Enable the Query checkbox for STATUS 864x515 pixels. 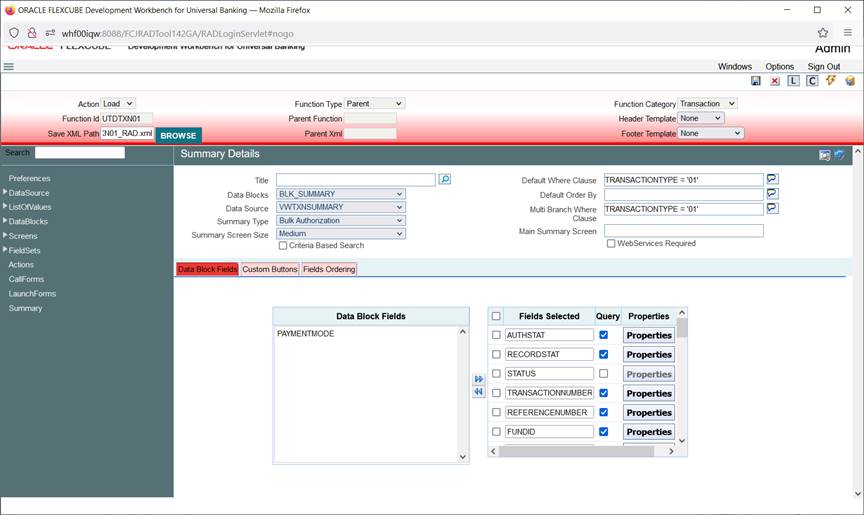603,373
